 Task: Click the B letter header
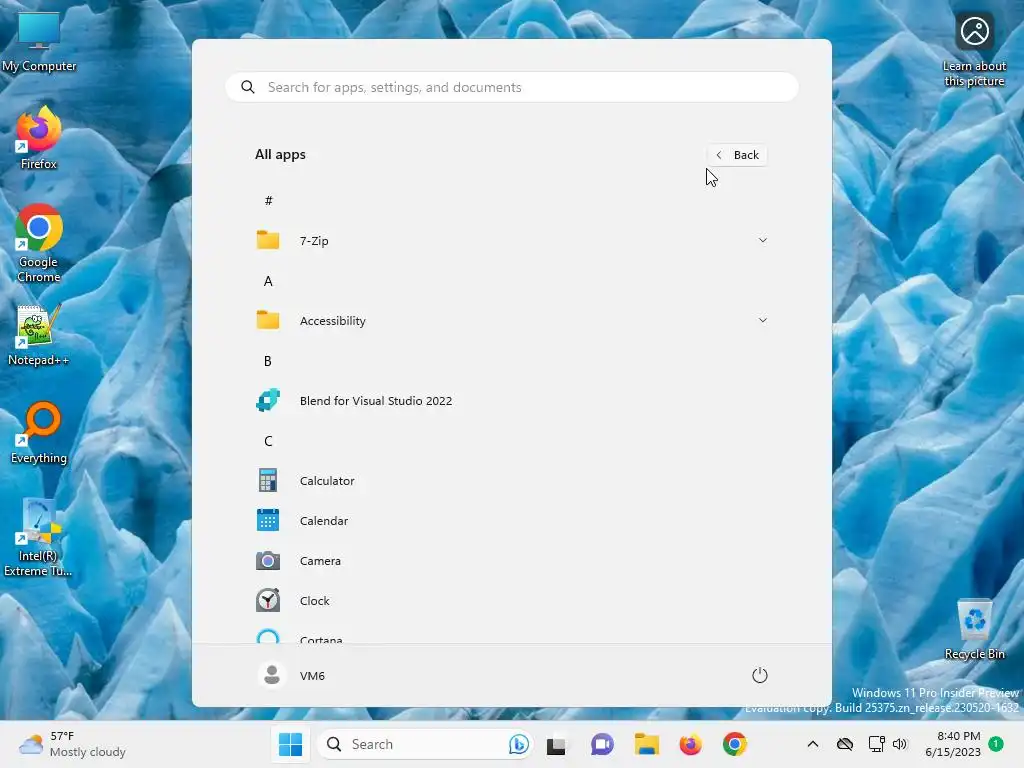click(x=268, y=361)
